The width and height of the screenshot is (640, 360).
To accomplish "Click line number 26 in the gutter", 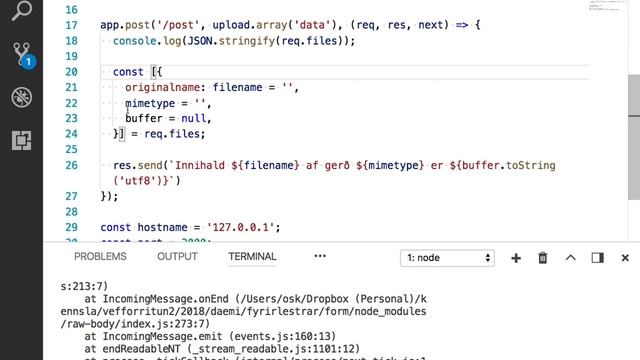I will tap(71, 165).
